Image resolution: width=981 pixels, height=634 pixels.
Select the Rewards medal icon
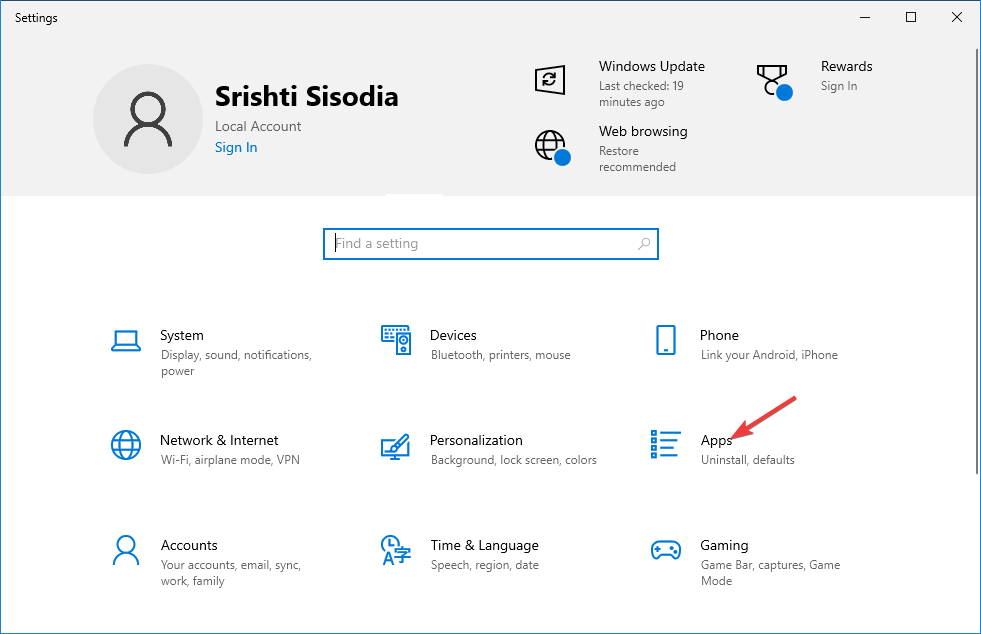coord(774,82)
